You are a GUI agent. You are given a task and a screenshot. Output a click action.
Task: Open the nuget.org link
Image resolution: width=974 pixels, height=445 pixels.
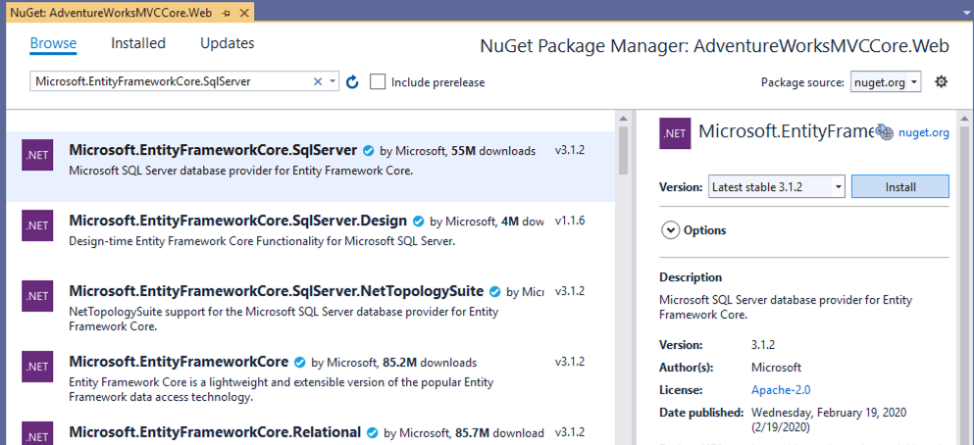click(x=924, y=132)
